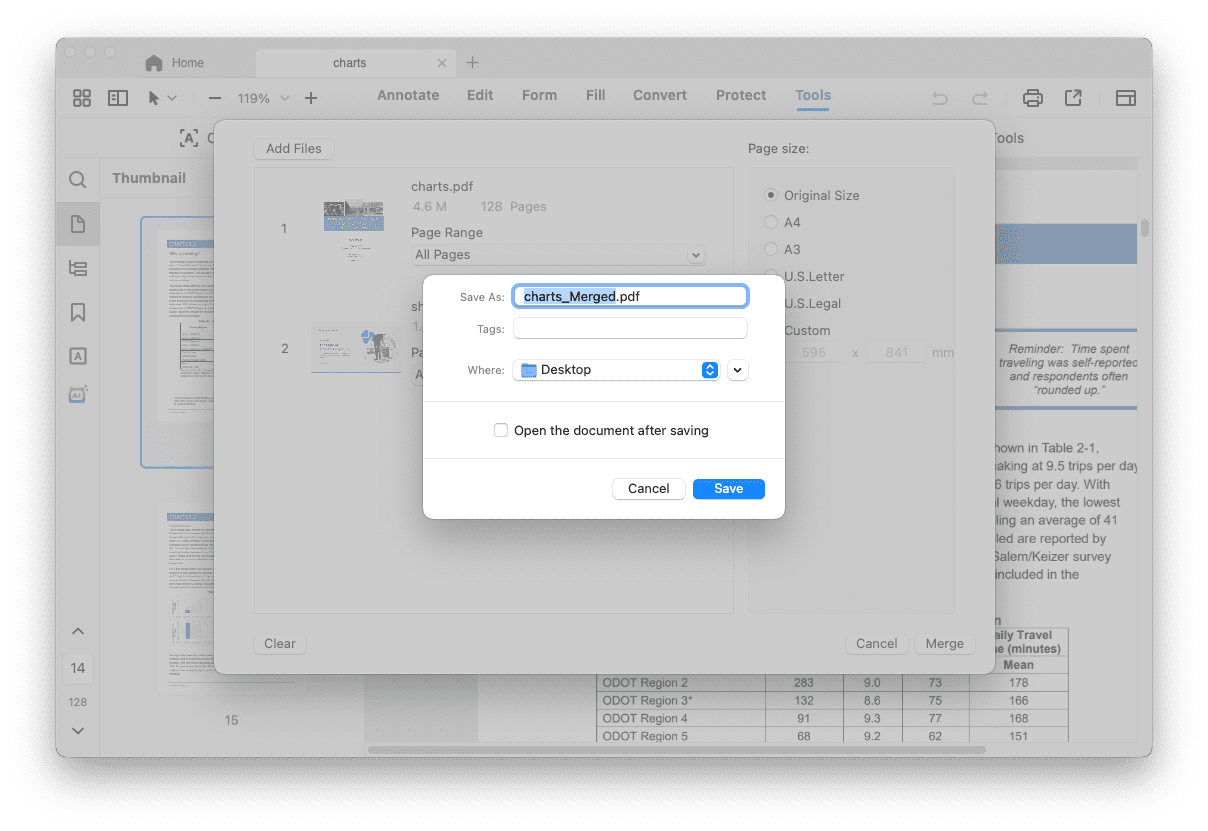Select the Outline panel icon
This screenshot has height=831, width=1208.
pyautogui.click(x=77, y=267)
